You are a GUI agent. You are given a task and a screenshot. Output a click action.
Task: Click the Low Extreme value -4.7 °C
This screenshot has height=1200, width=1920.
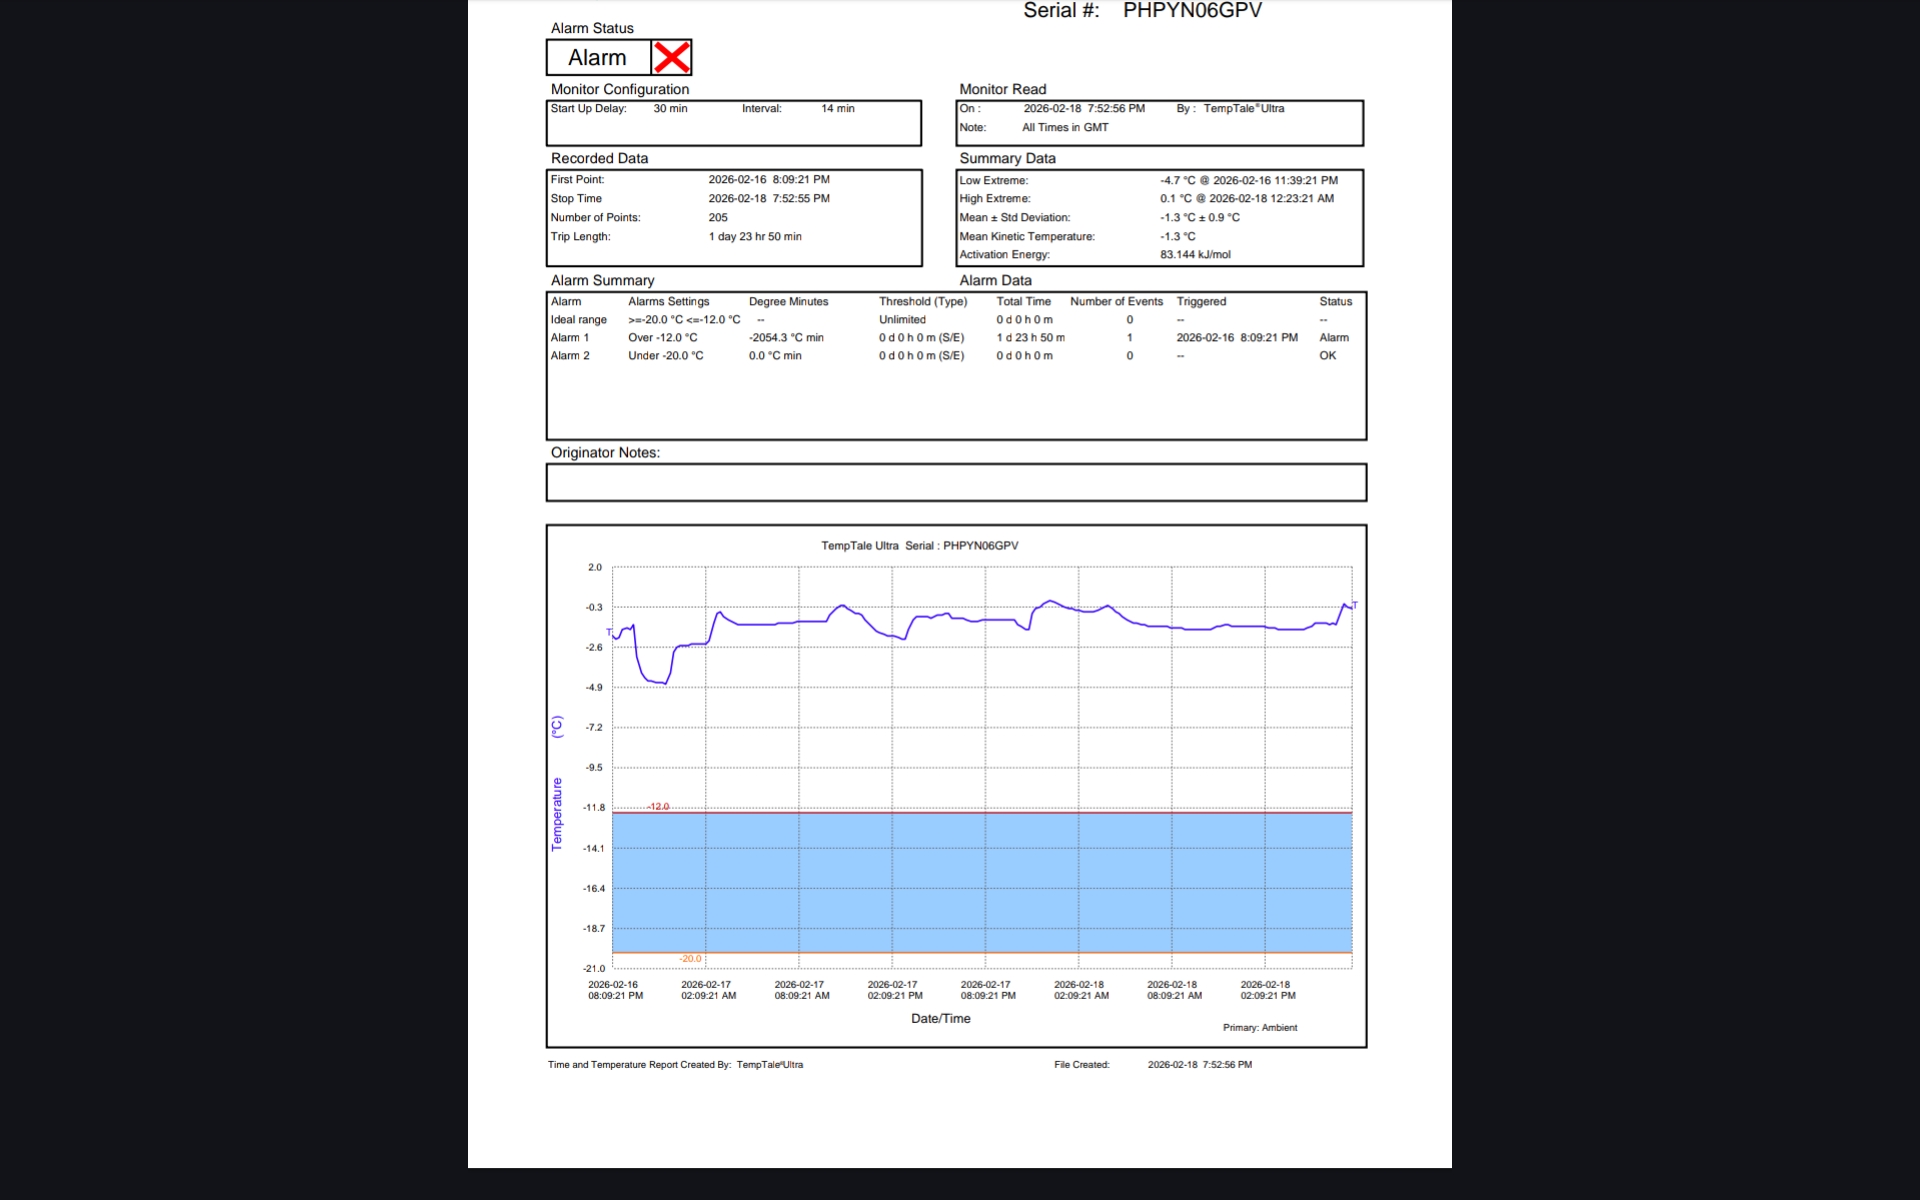(x=1177, y=181)
